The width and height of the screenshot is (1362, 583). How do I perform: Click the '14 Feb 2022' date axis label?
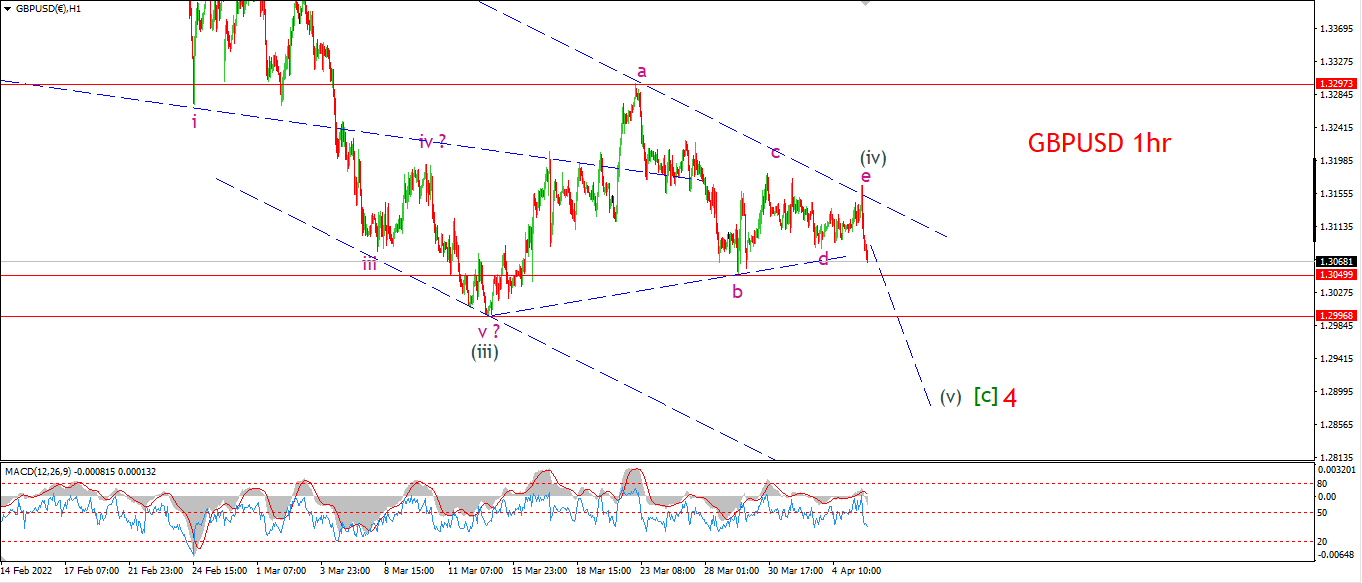coord(27,571)
